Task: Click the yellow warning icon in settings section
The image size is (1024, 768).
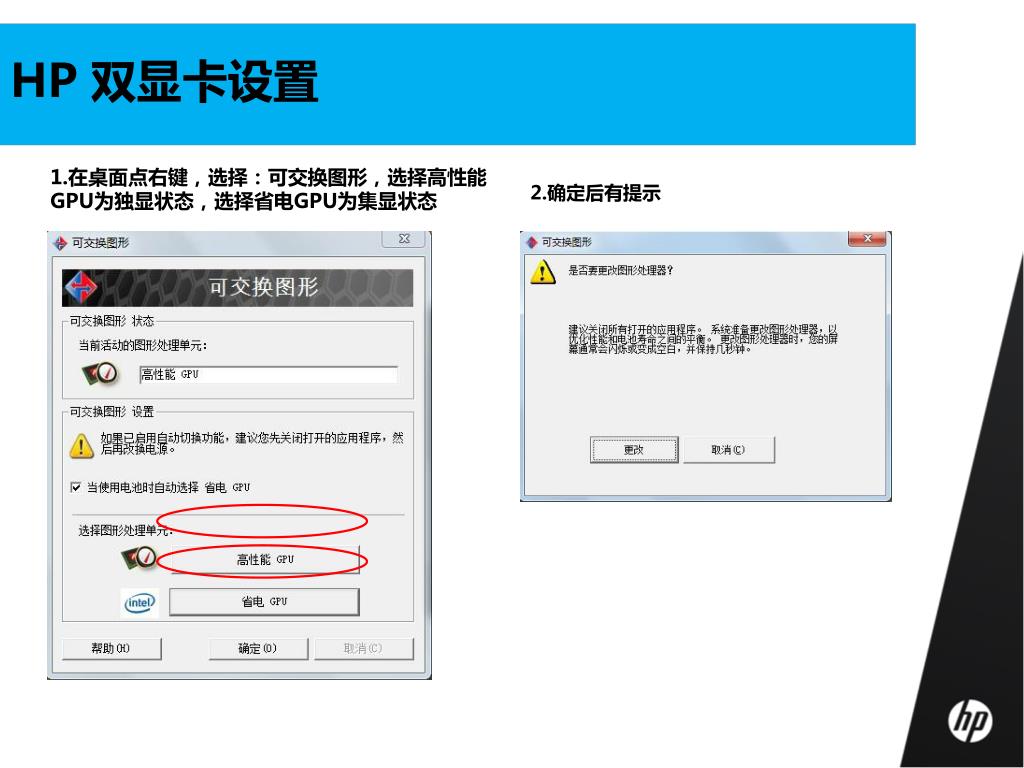Action: (x=81, y=445)
